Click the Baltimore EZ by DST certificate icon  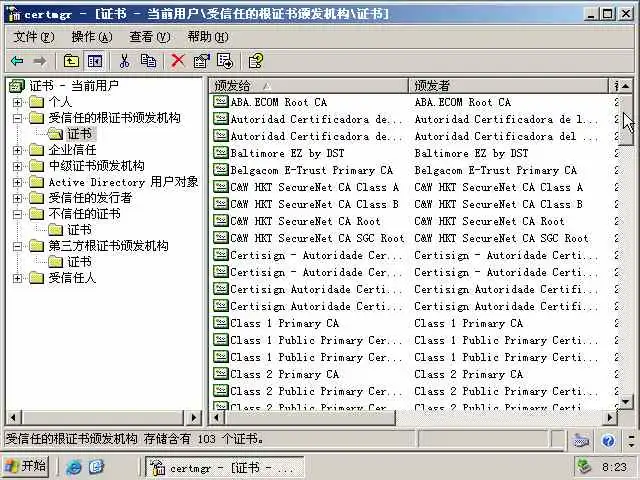[x=220, y=153]
